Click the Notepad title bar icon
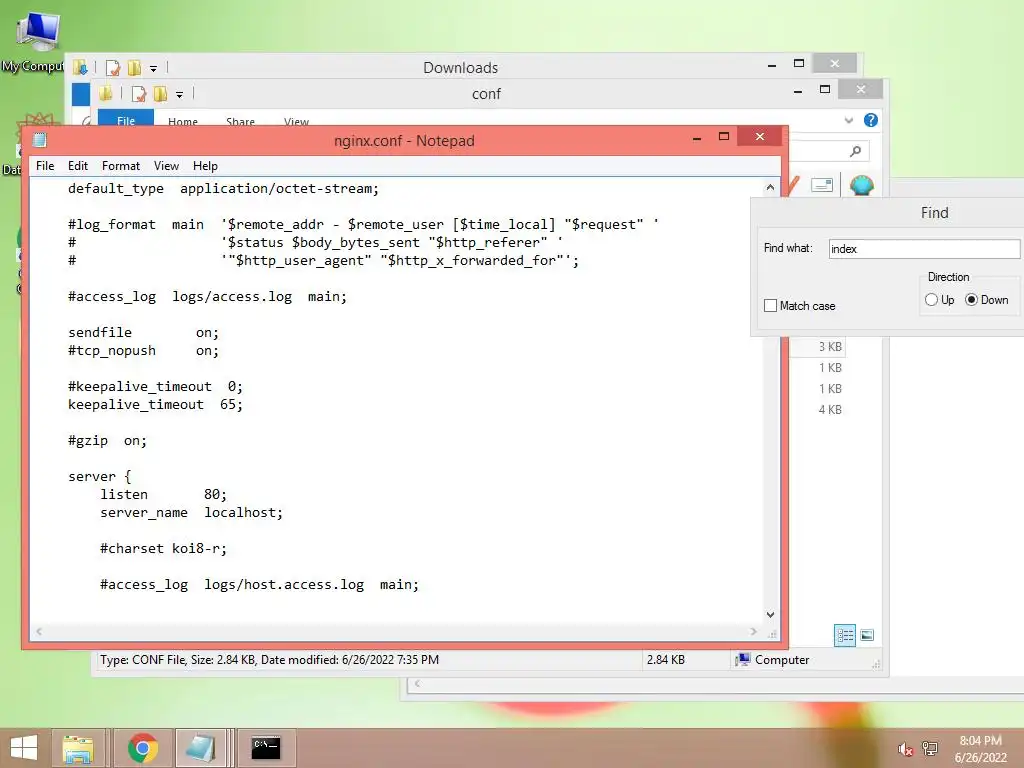This screenshot has width=1024, height=768. (40, 140)
